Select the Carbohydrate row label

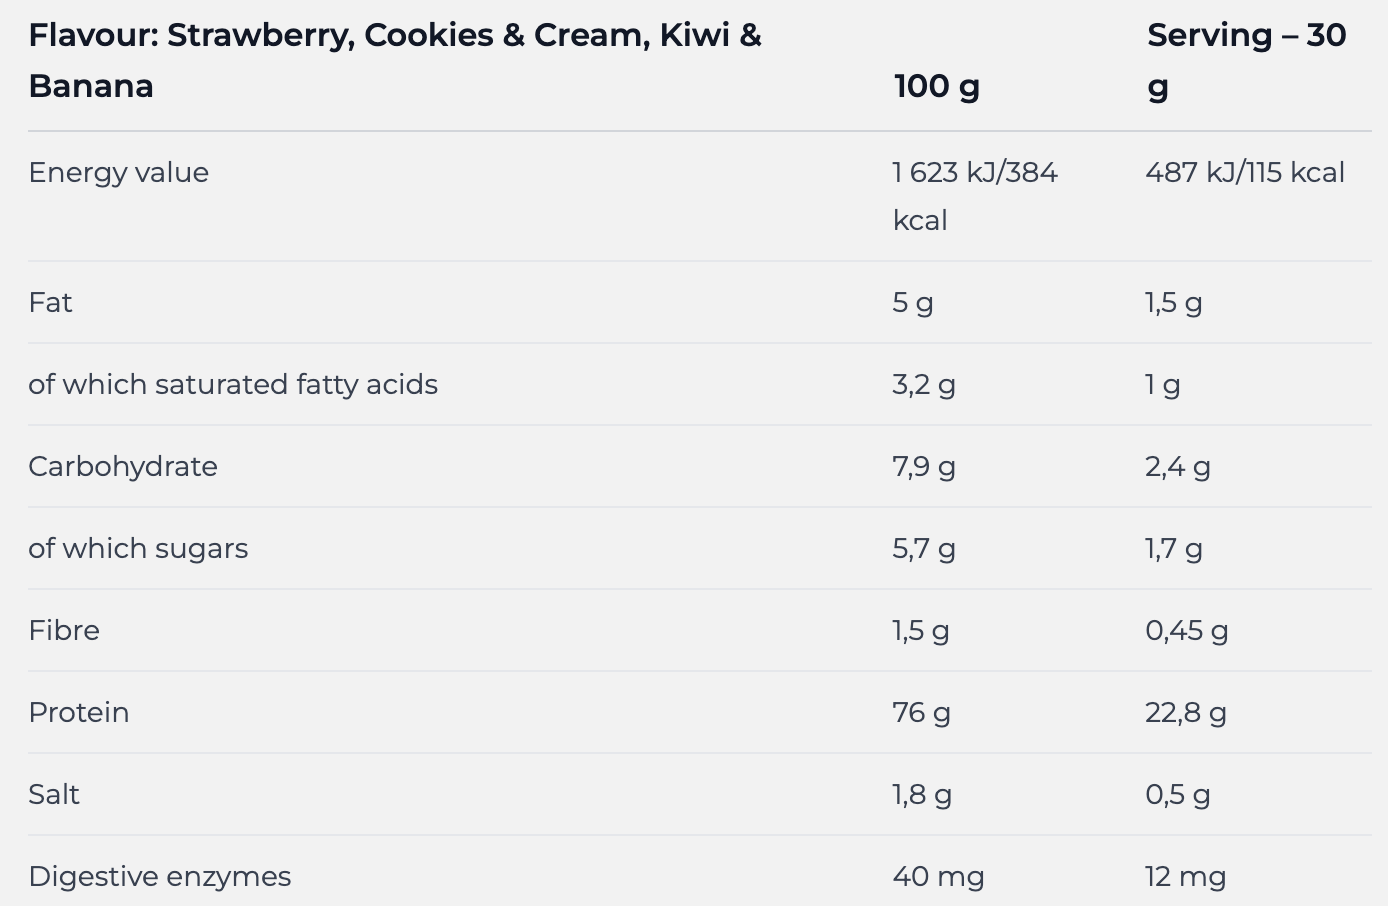click(x=123, y=466)
